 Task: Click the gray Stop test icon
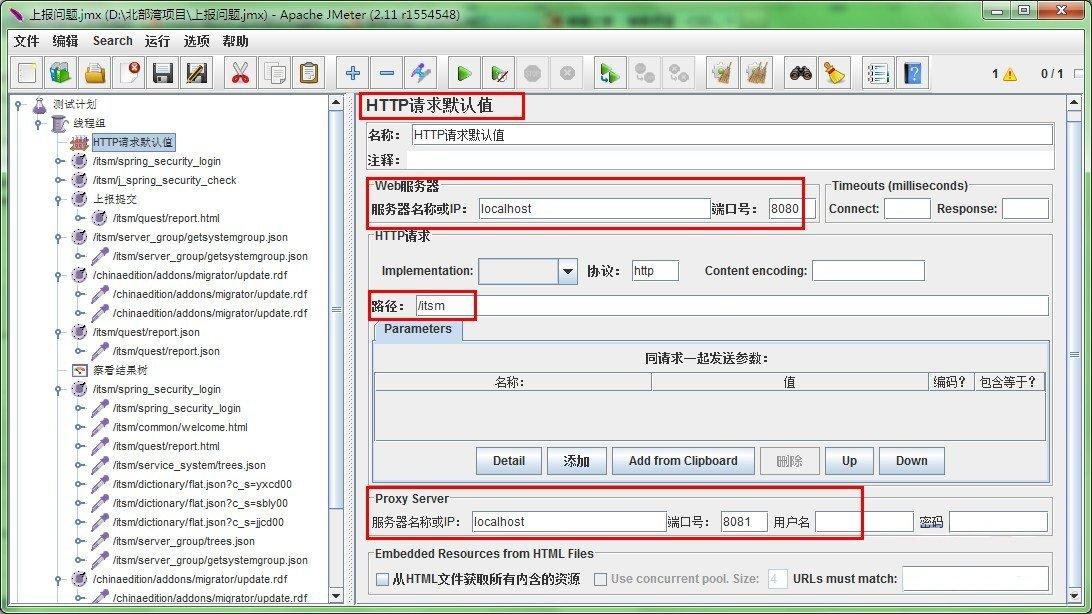[x=533, y=72]
